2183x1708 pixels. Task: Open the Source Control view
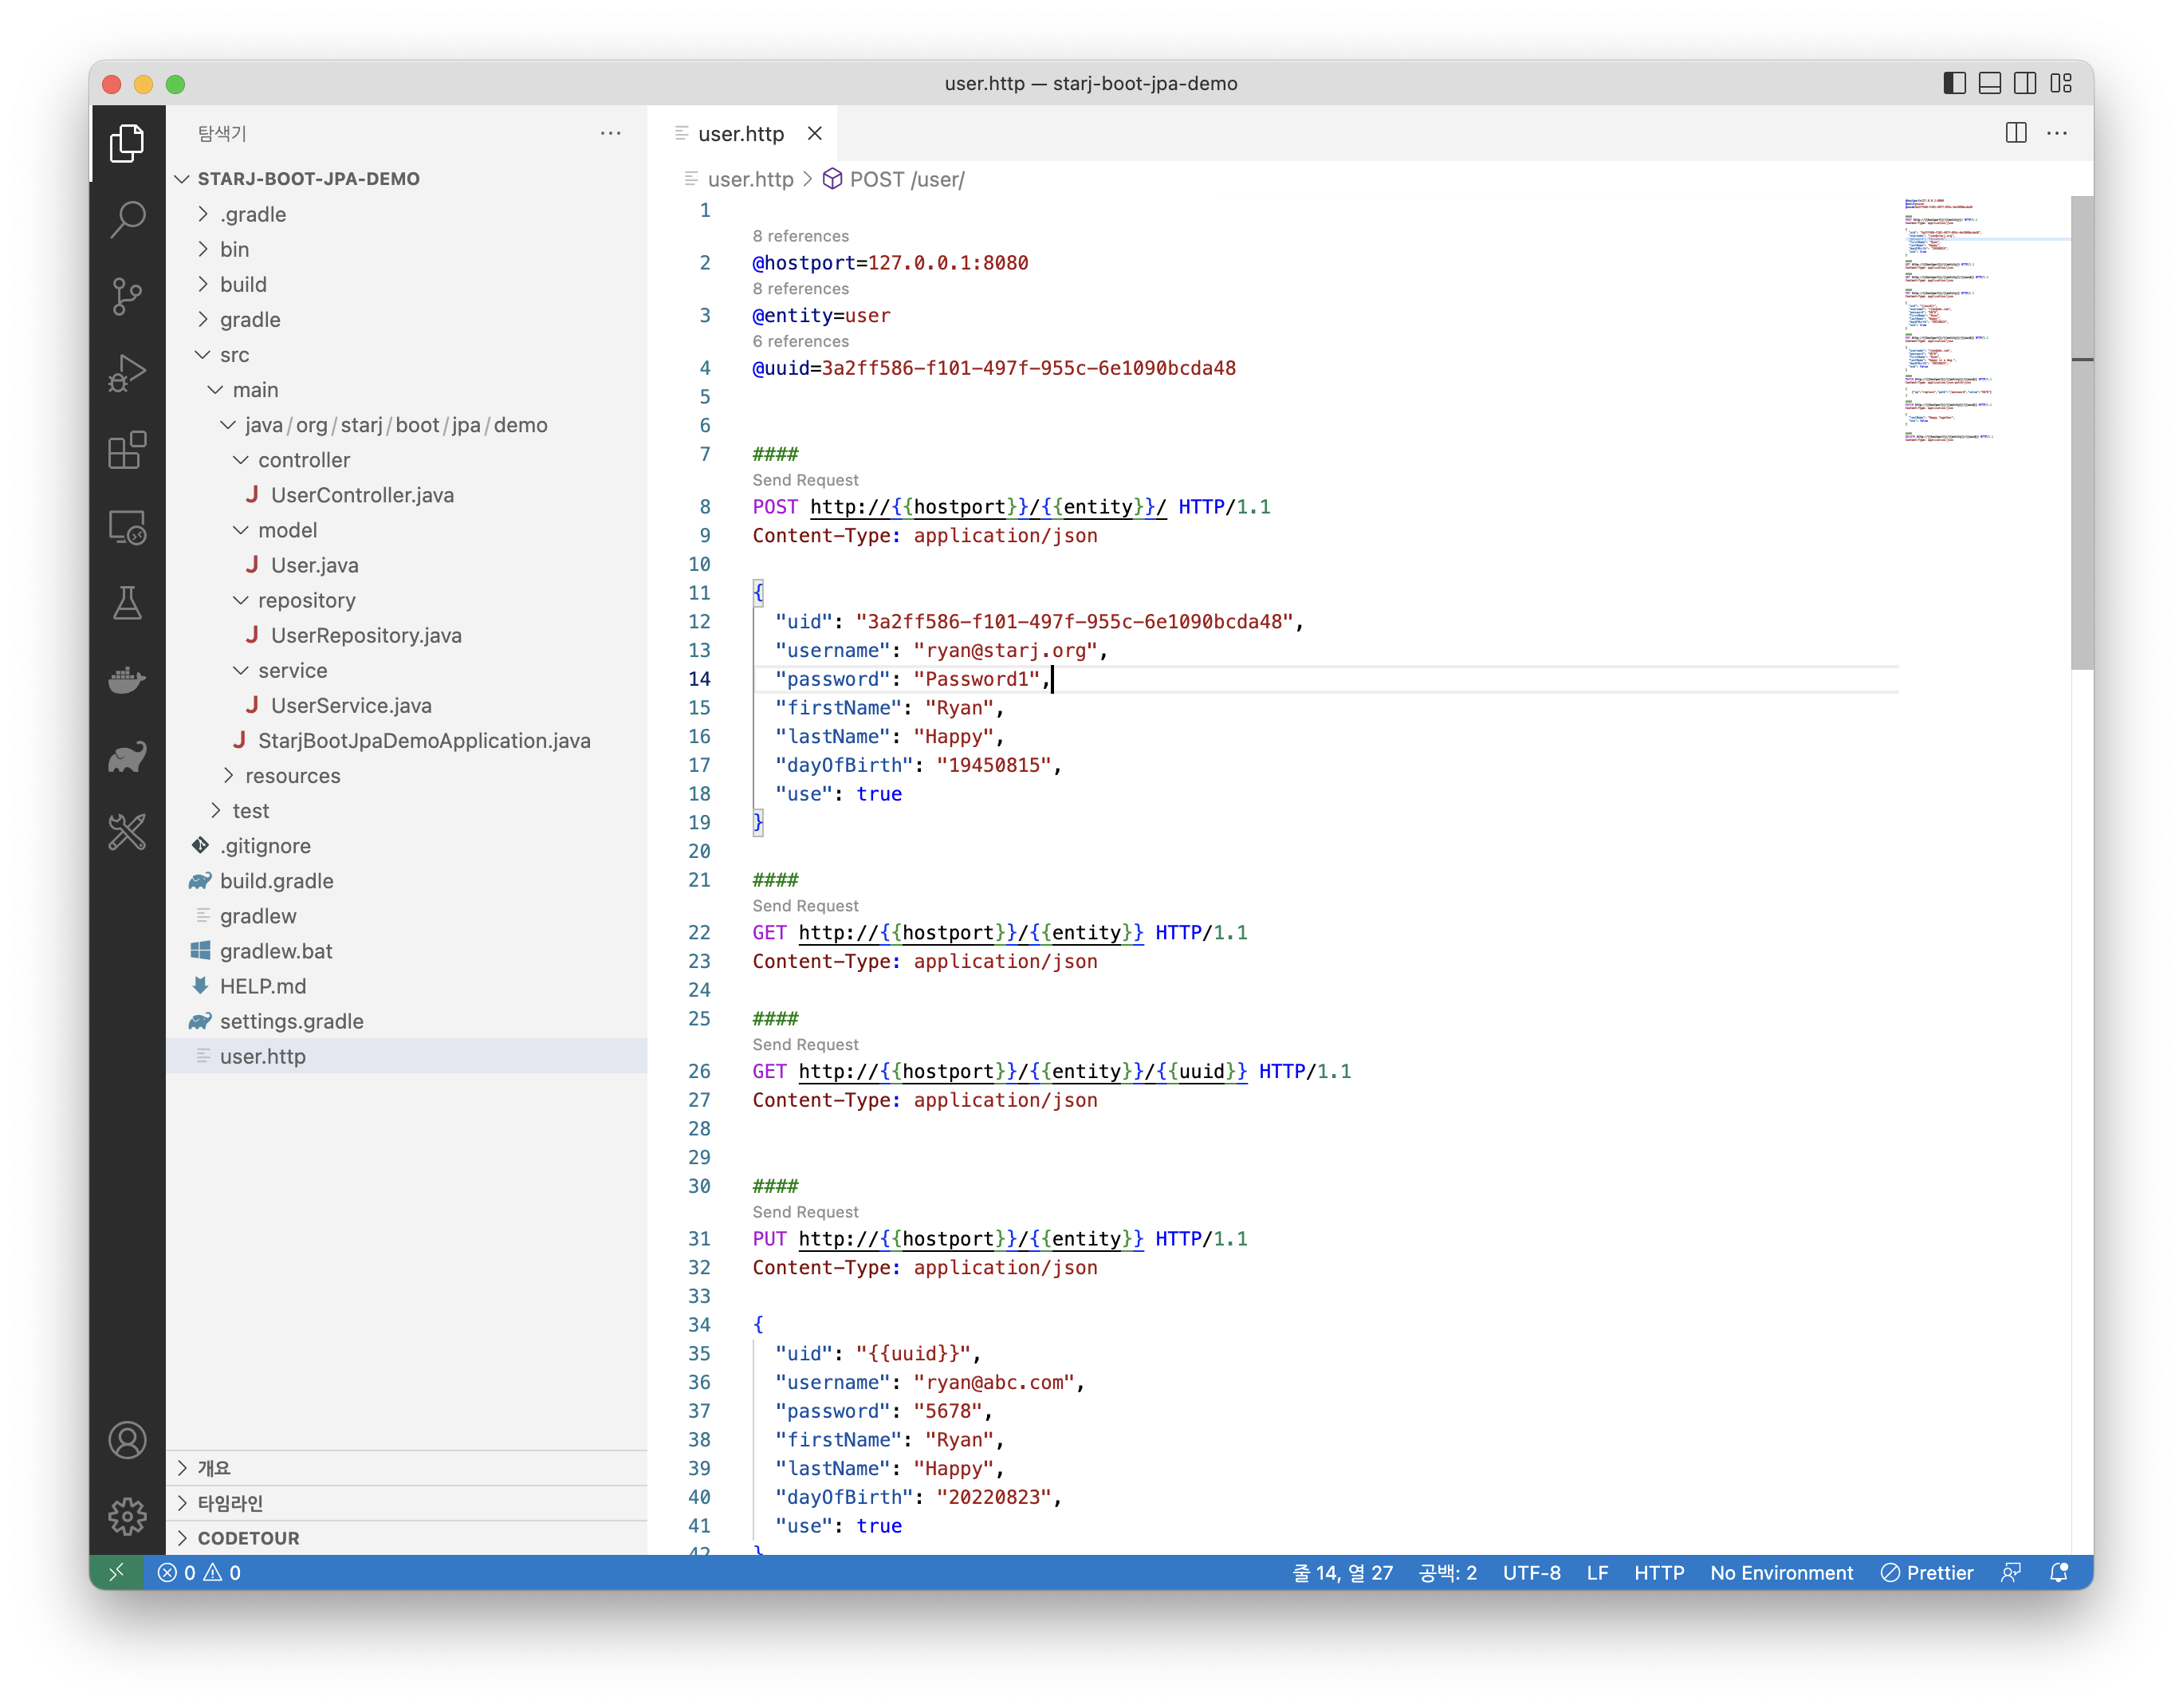[127, 296]
